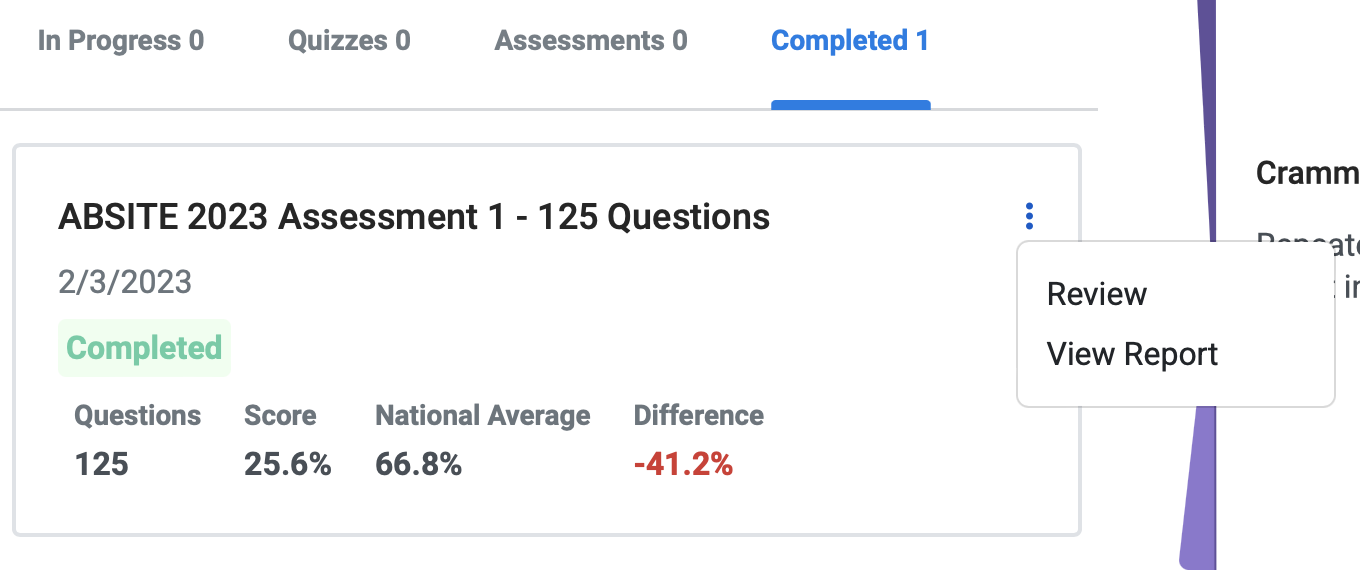Click the National Average label
This screenshot has height=570, width=1360.
[483, 415]
